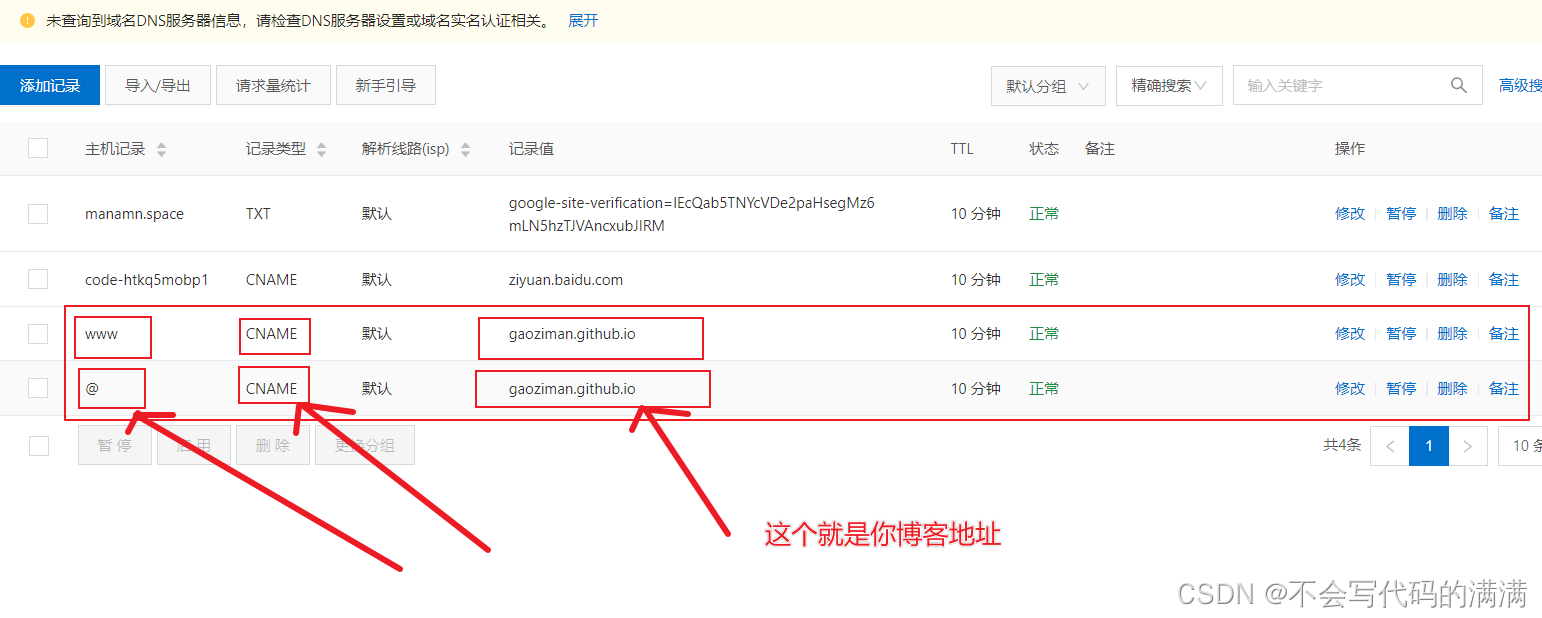The width and height of the screenshot is (1542, 618).
Task: Click 备注 for the www record
Action: click(1504, 334)
